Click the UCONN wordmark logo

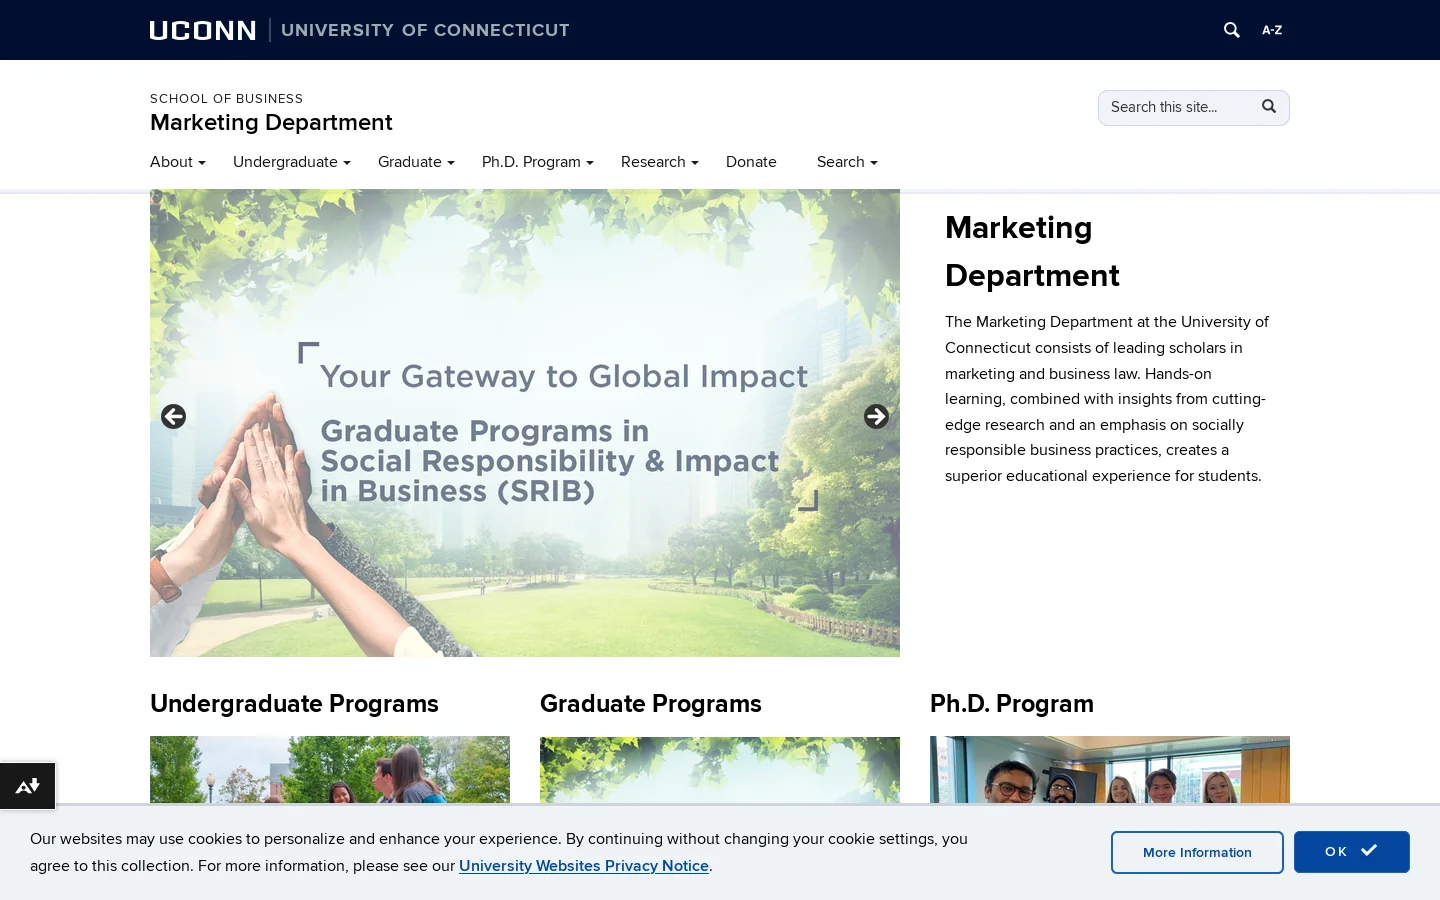[203, 30]
